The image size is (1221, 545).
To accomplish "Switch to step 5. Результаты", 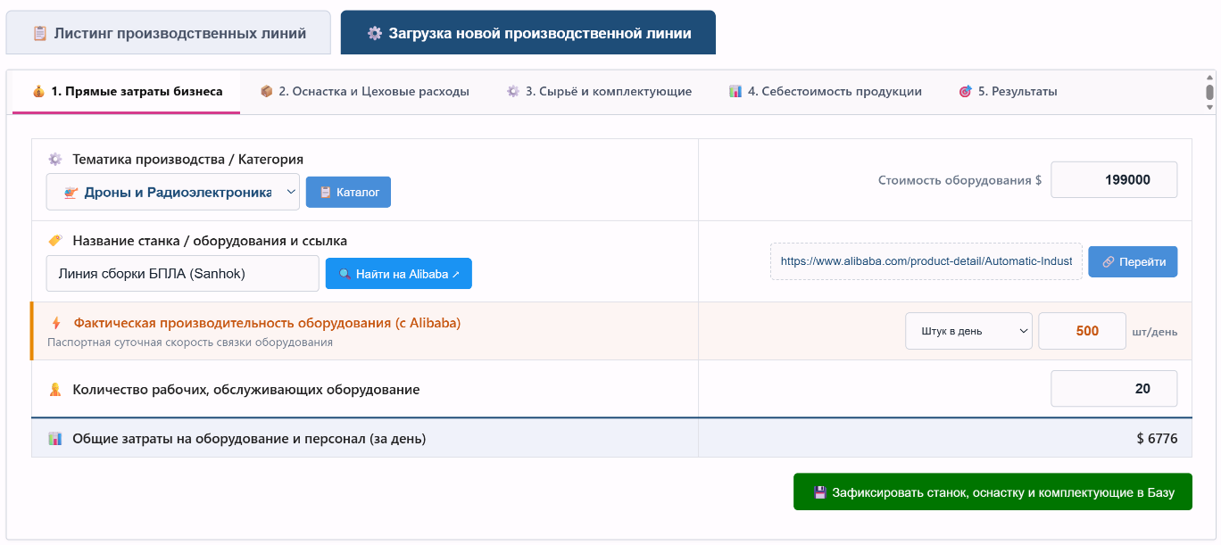I will pyautogui.click(x=1007, y=91).
